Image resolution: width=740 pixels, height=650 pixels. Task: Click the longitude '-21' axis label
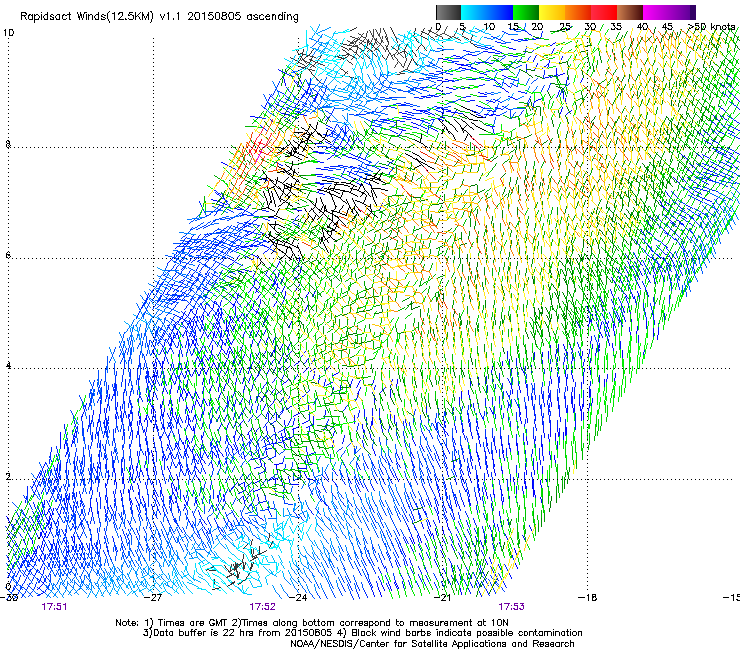click(443, 598)
